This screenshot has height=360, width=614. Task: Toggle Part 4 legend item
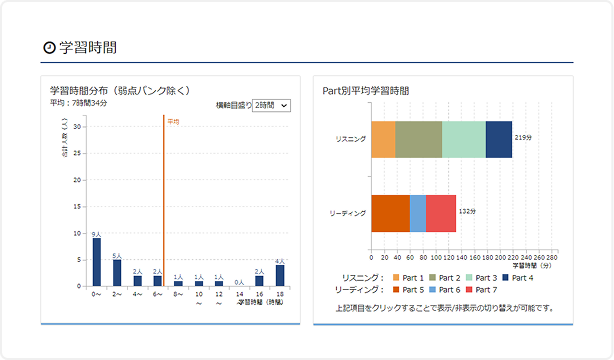(x=518, y=278)
